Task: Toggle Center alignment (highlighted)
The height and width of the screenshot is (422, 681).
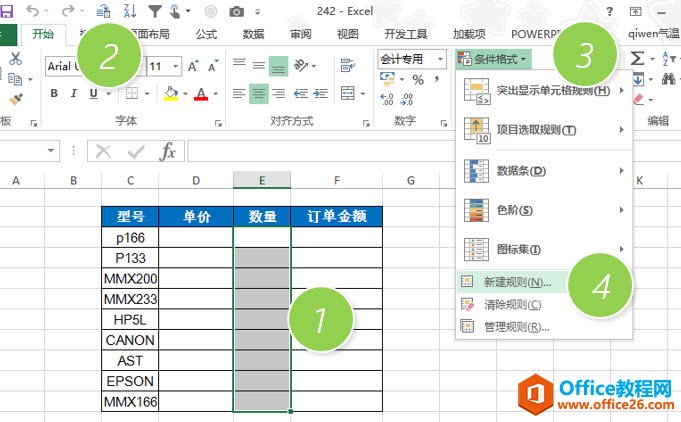Action: point(259,93)
